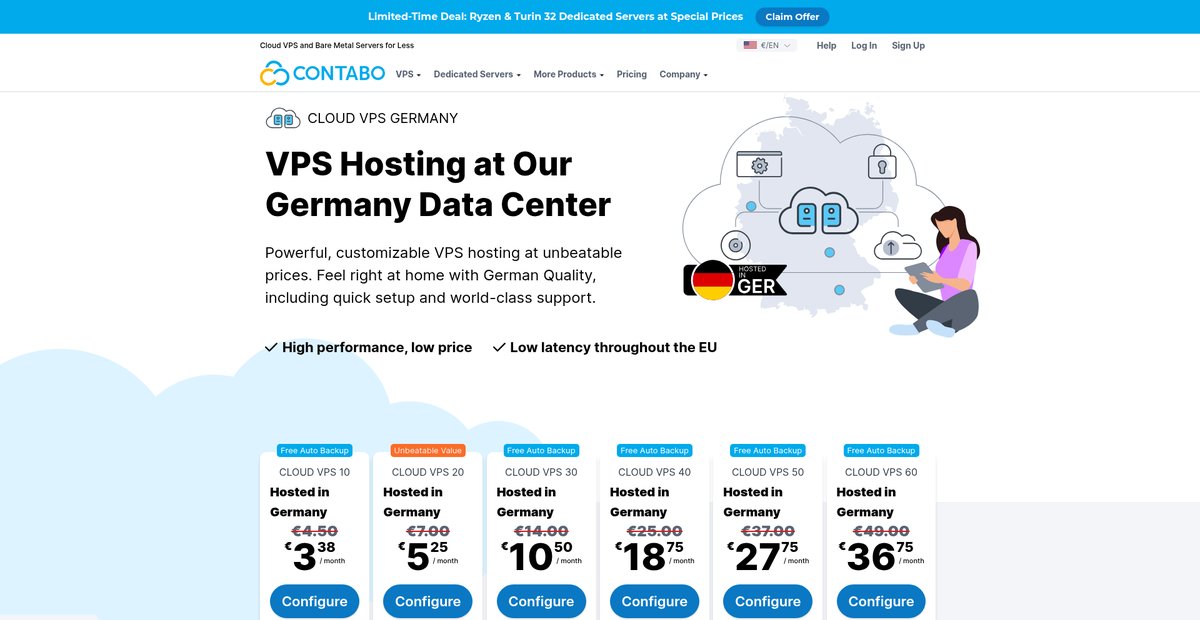Configure Cloud VPS 30

click(541, 601)
